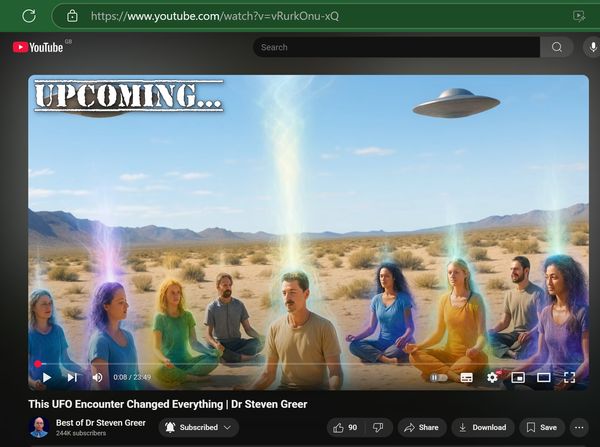The image size is (600, 447).
Task: Enable theater mode
Action: (x=544, y=378)
